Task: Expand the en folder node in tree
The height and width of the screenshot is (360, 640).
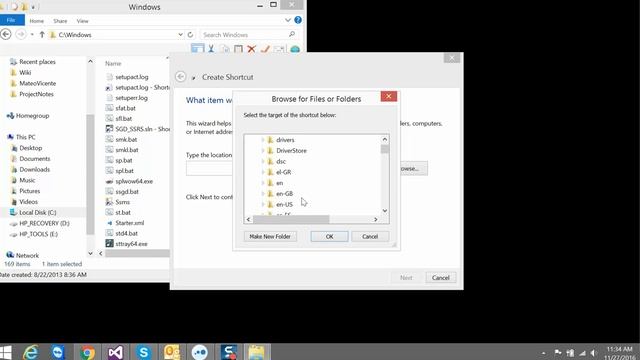Action: [263, 183]
